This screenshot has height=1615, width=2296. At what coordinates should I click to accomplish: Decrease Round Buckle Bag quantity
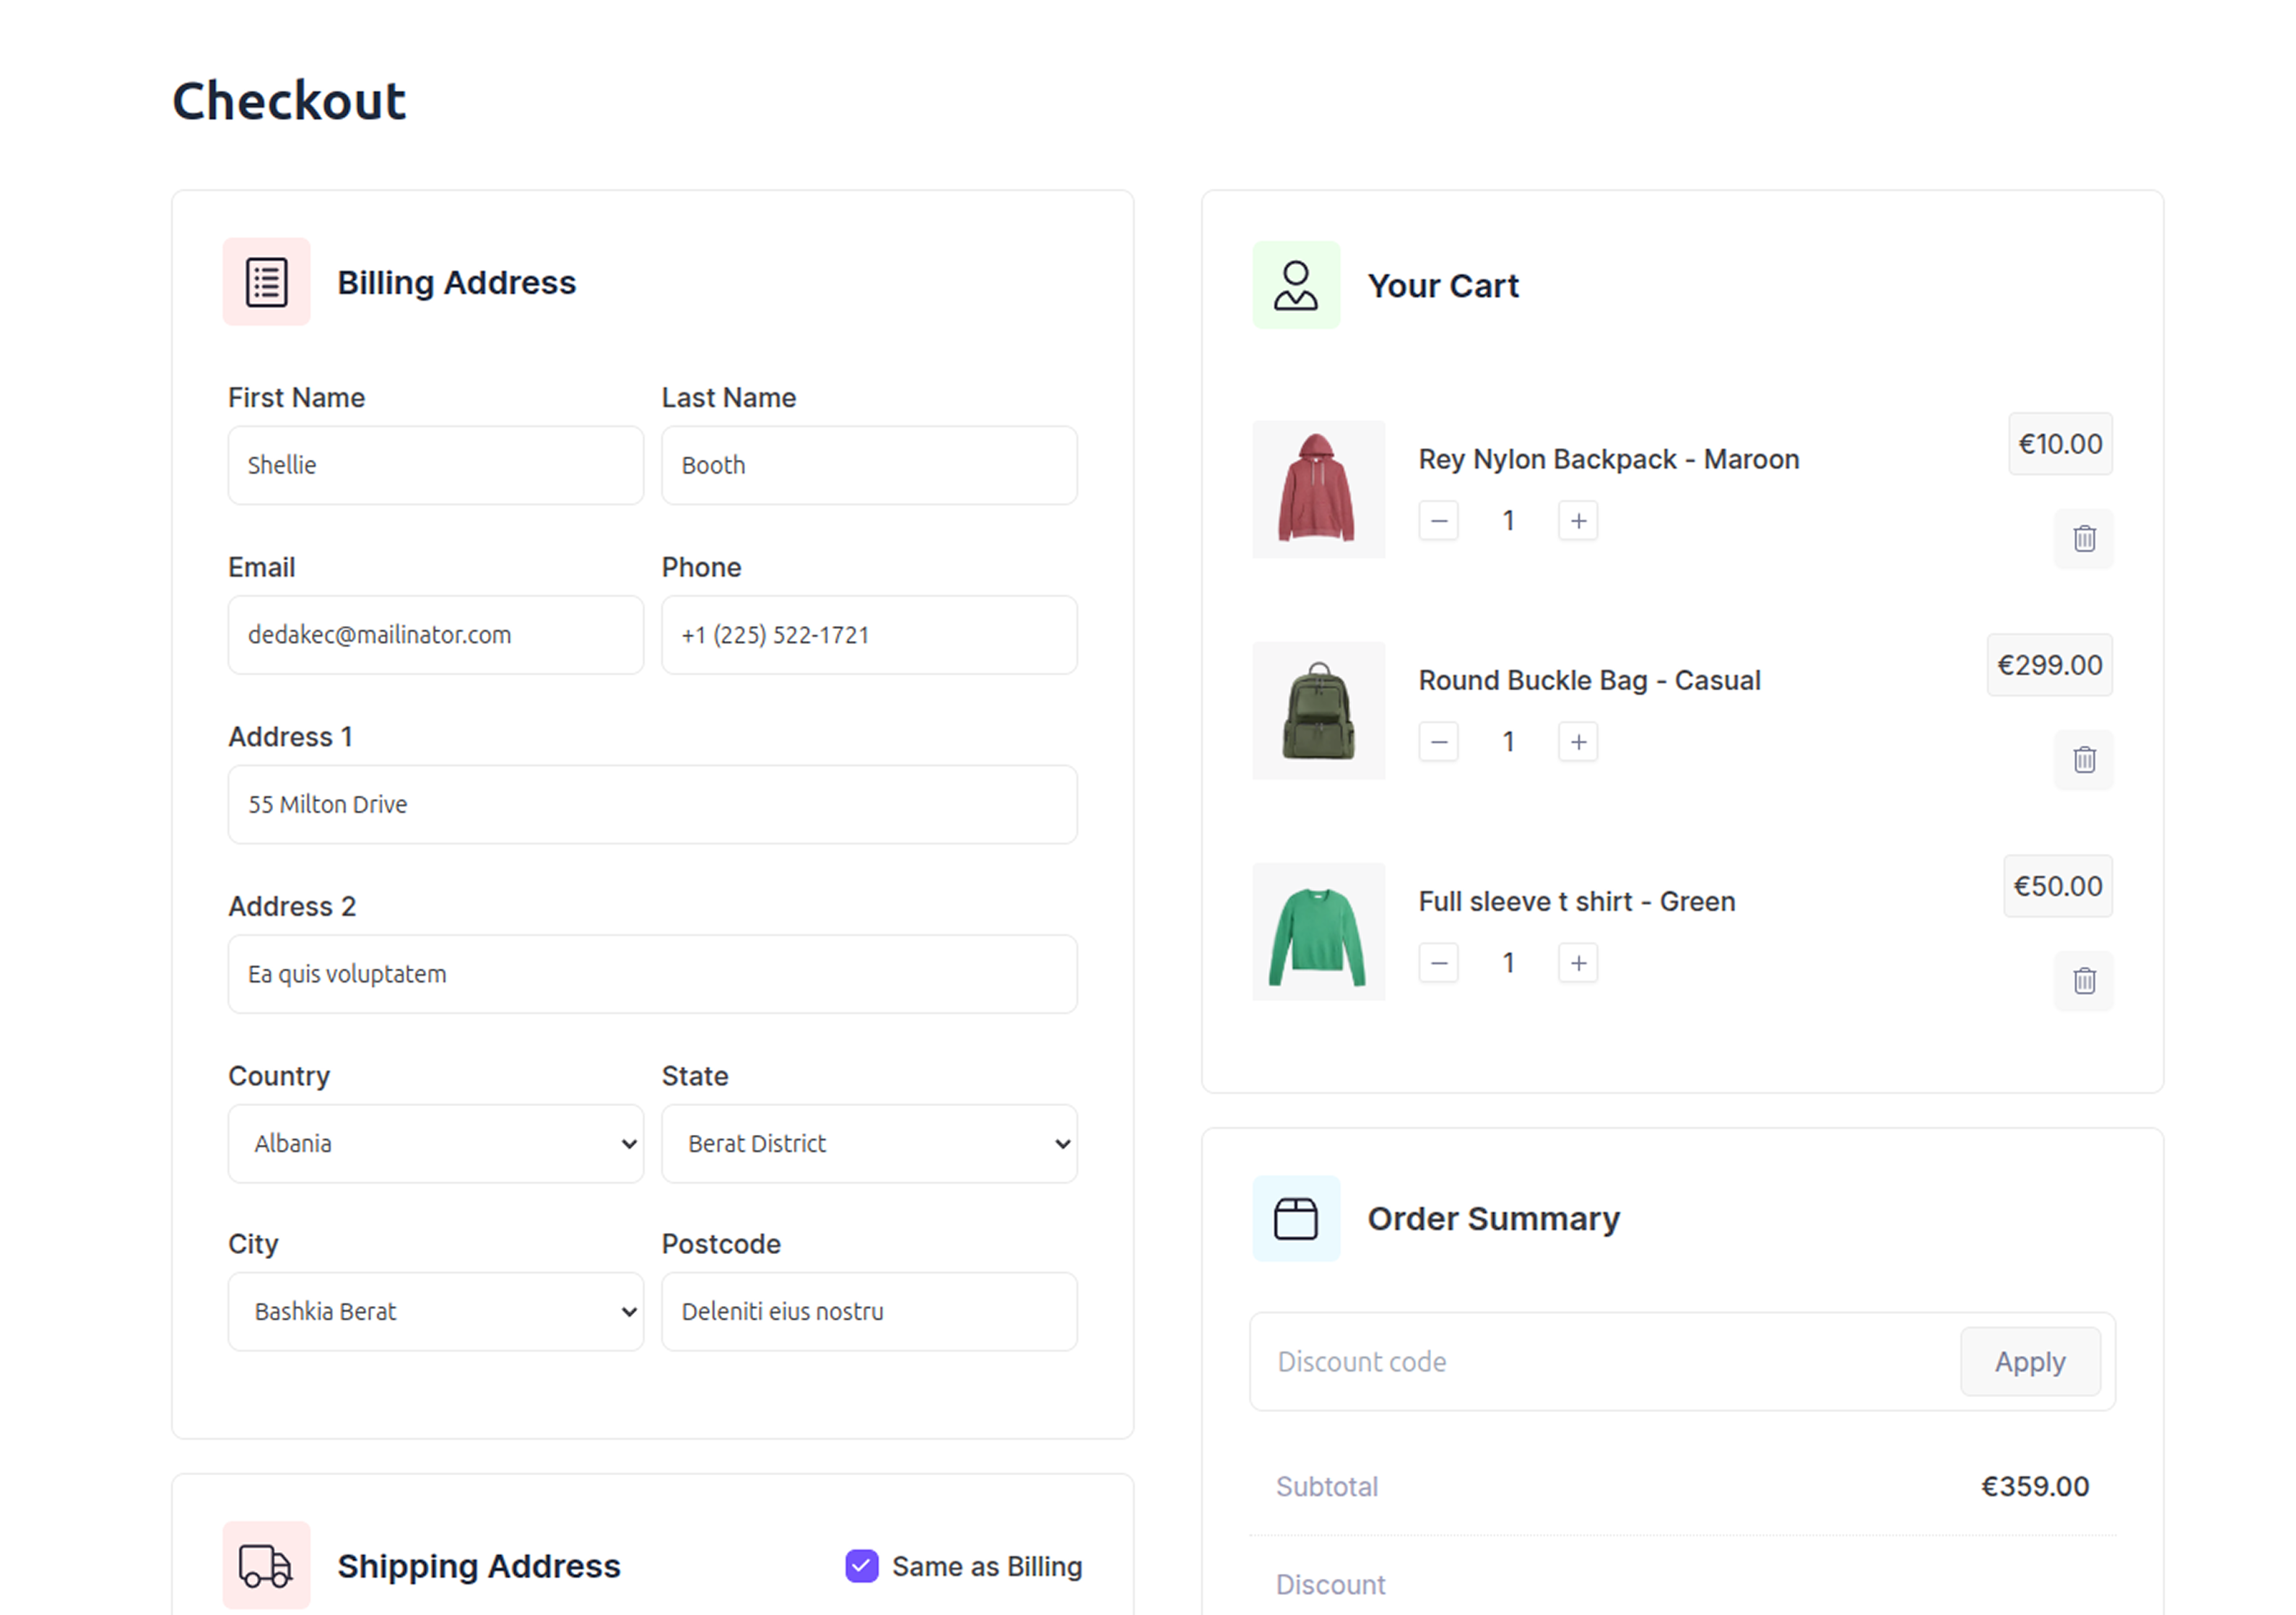pos(1438,742)
